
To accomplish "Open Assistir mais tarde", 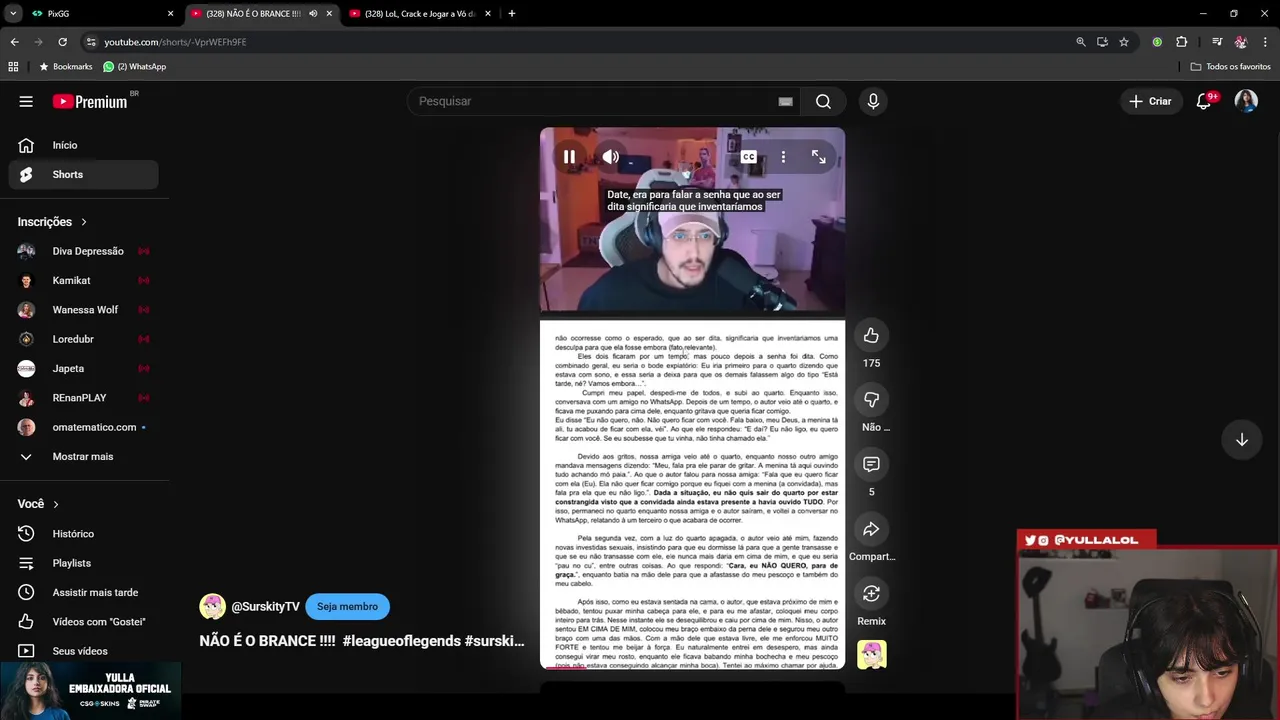I will pos(84,592).
